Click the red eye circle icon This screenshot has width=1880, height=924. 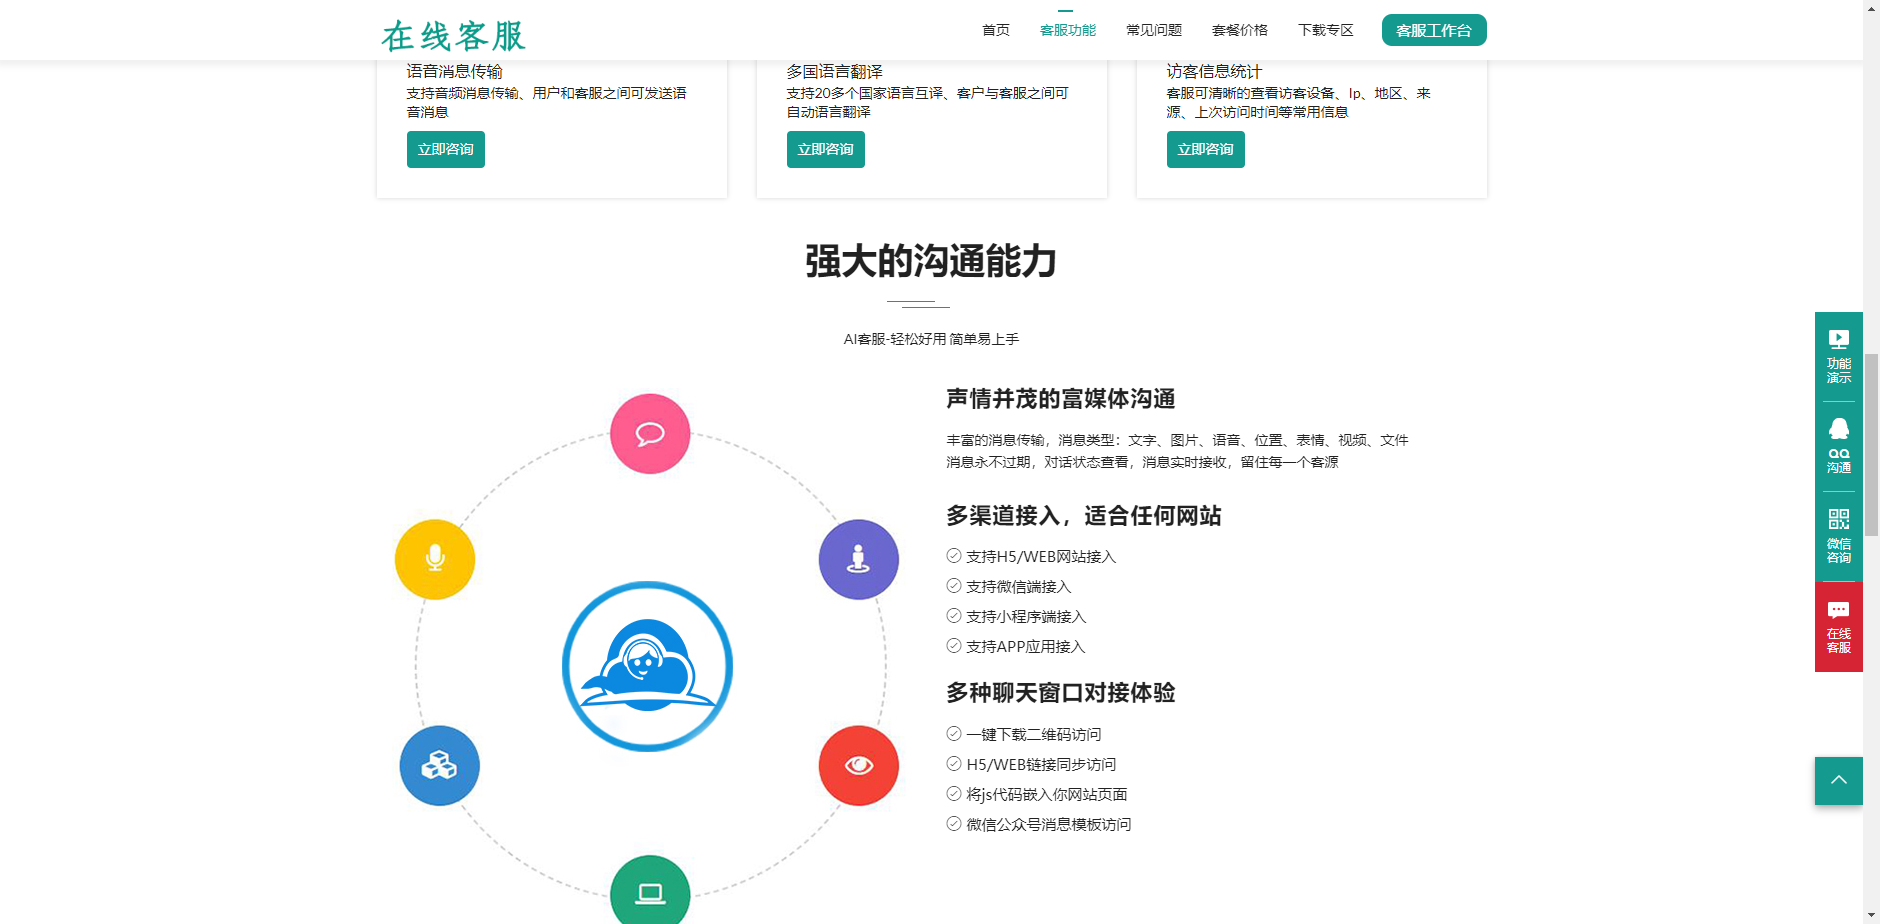coord(858,766)
